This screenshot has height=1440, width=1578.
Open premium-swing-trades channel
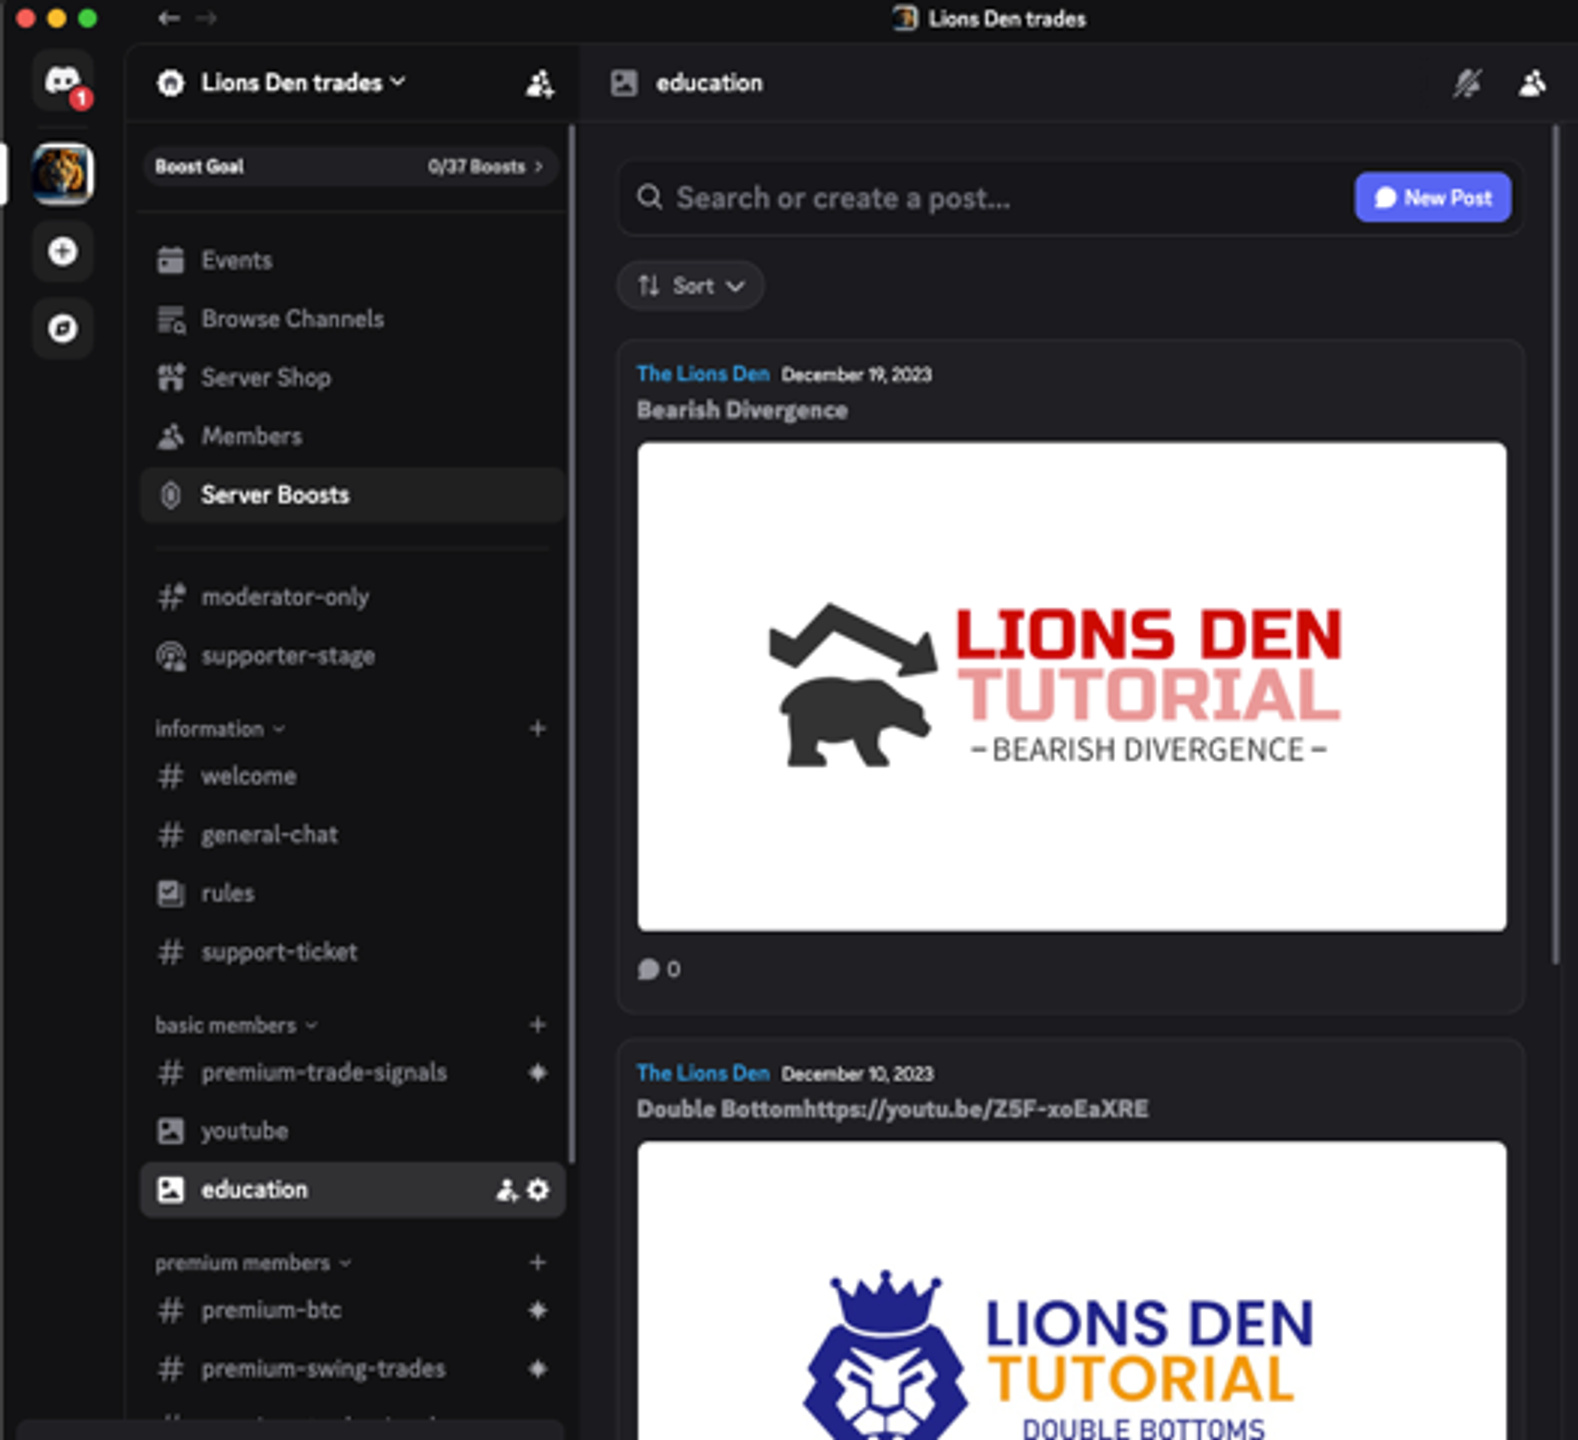353,1369
